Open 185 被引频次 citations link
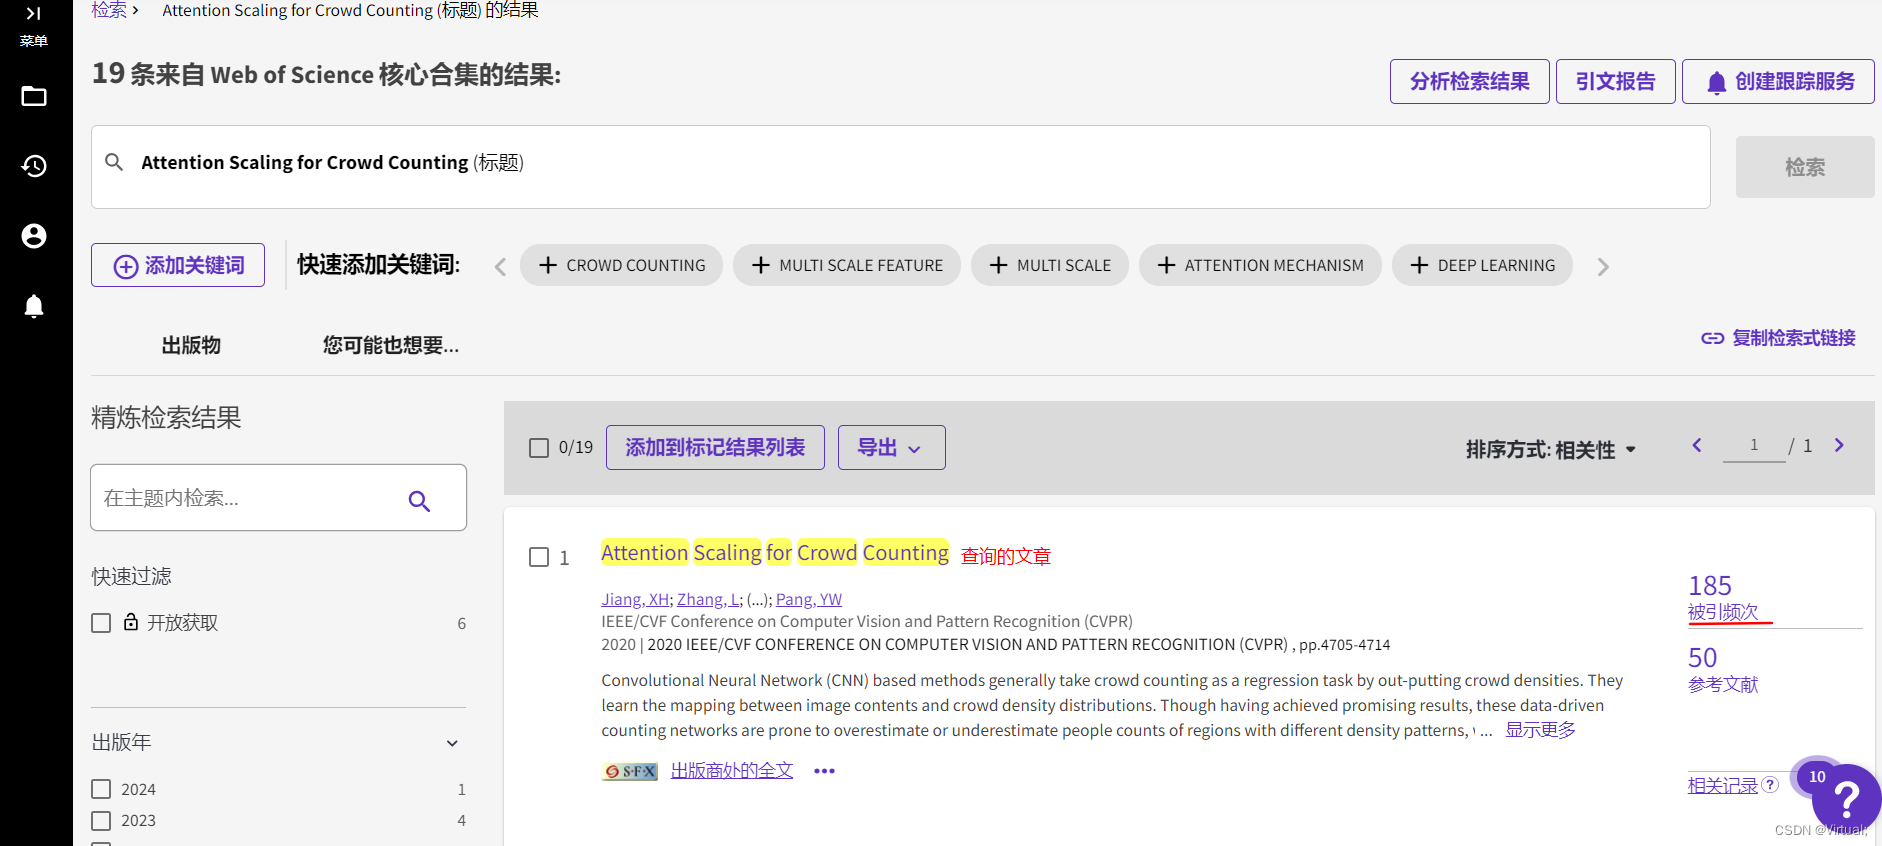This screenshot has width=1882, height=846. click(1723, 597)
